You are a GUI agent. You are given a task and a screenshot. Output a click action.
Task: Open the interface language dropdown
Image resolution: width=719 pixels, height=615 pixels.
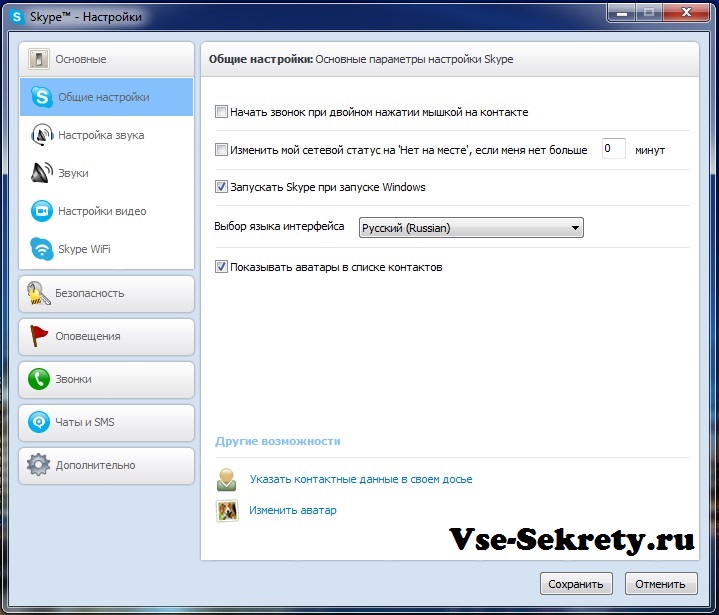click(471, 228)
